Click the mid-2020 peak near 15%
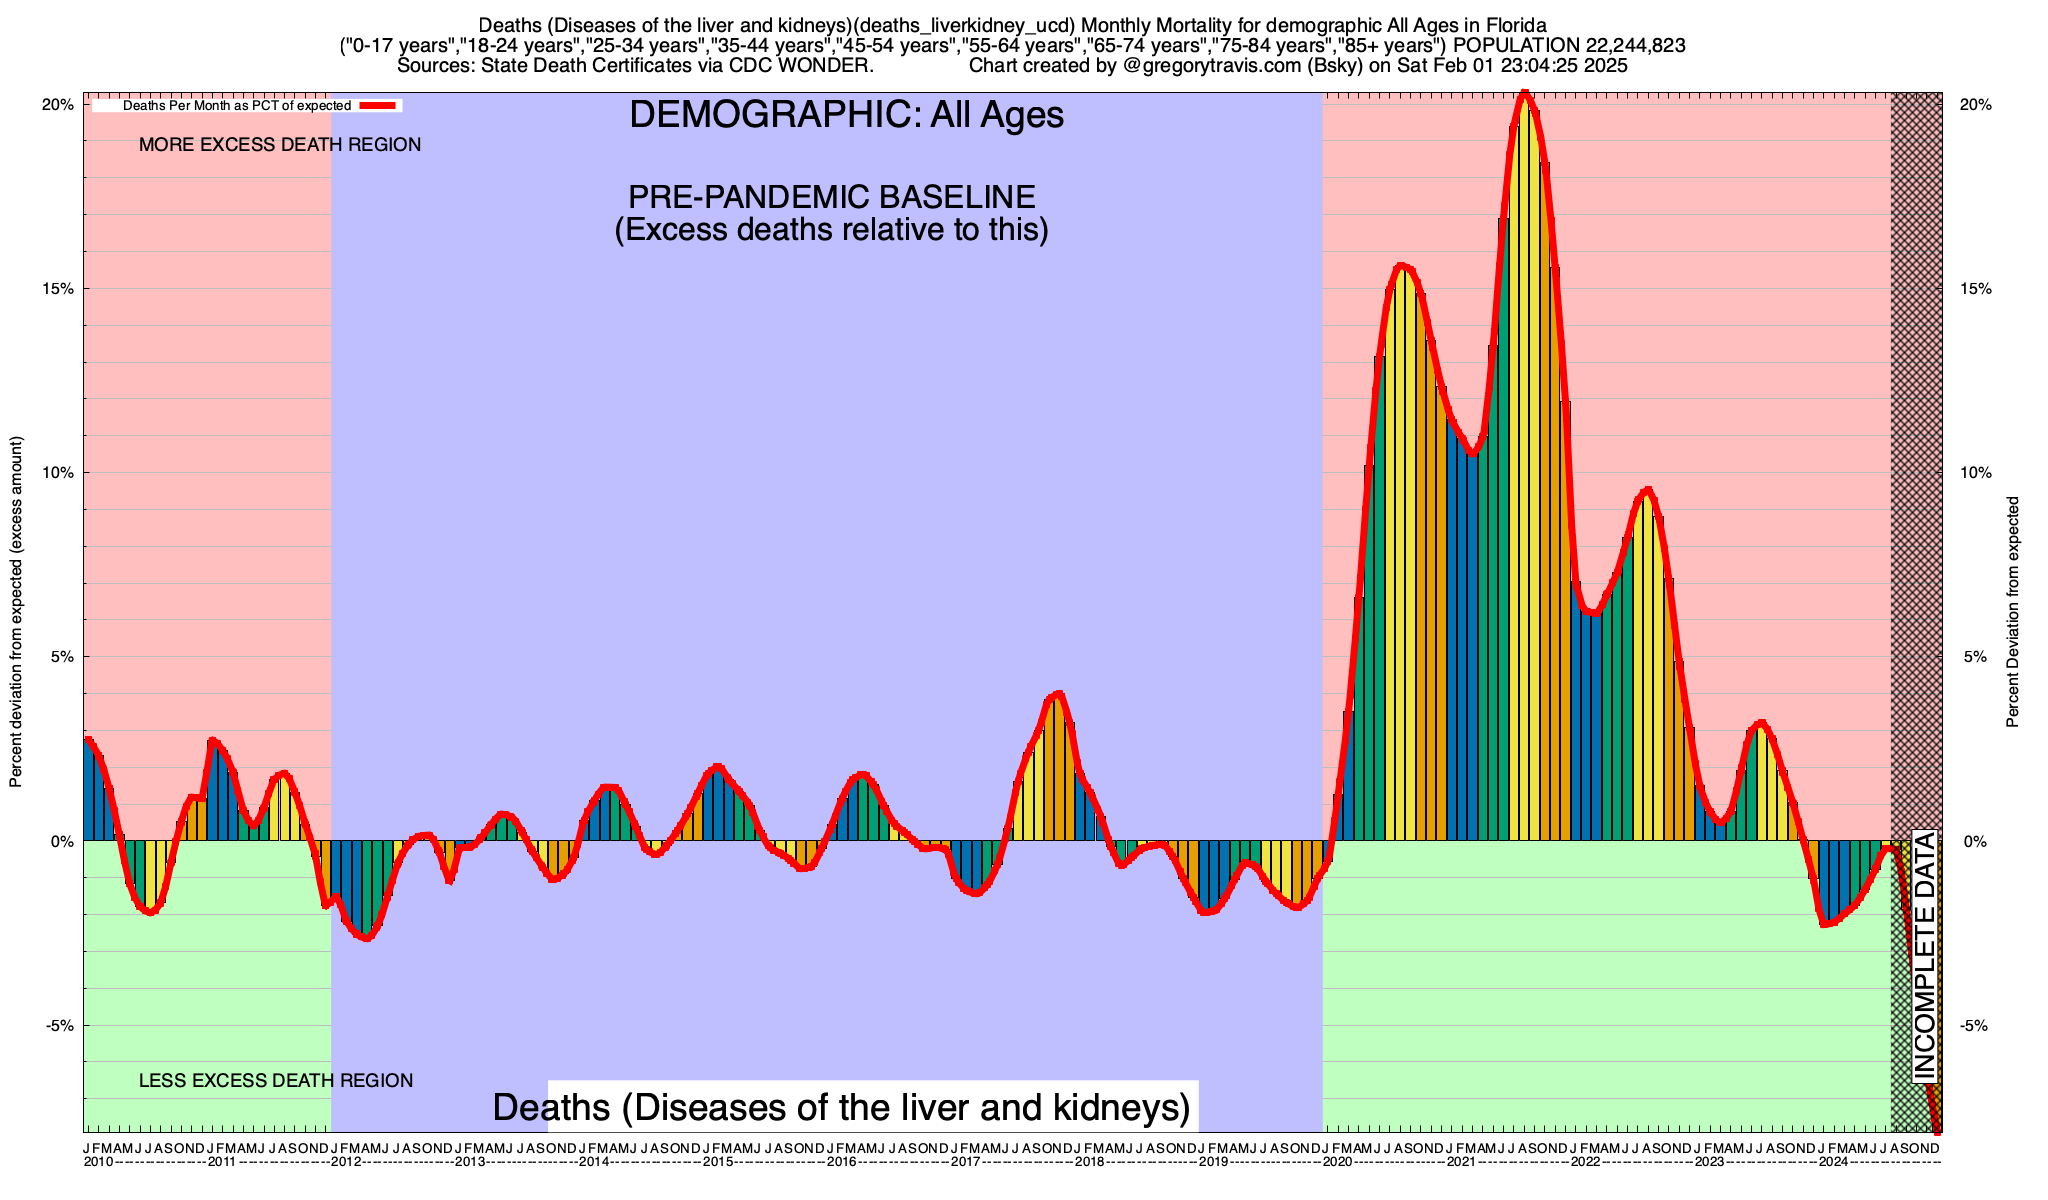Image resolution: width=2048 pixels, height=1200 pixels. 1402,266
